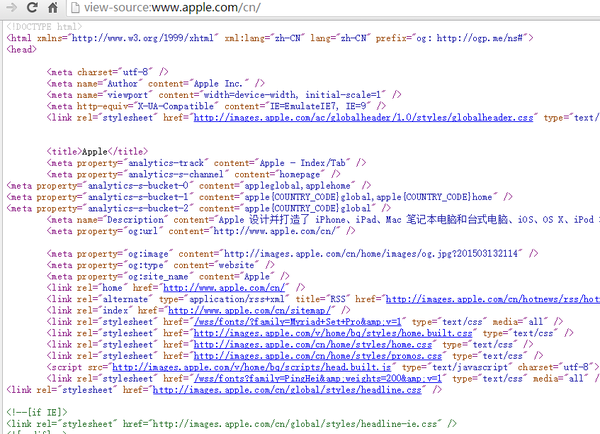Click the title Apple text
The width and height of the screenshot is (600, 434).
point(95,152)
